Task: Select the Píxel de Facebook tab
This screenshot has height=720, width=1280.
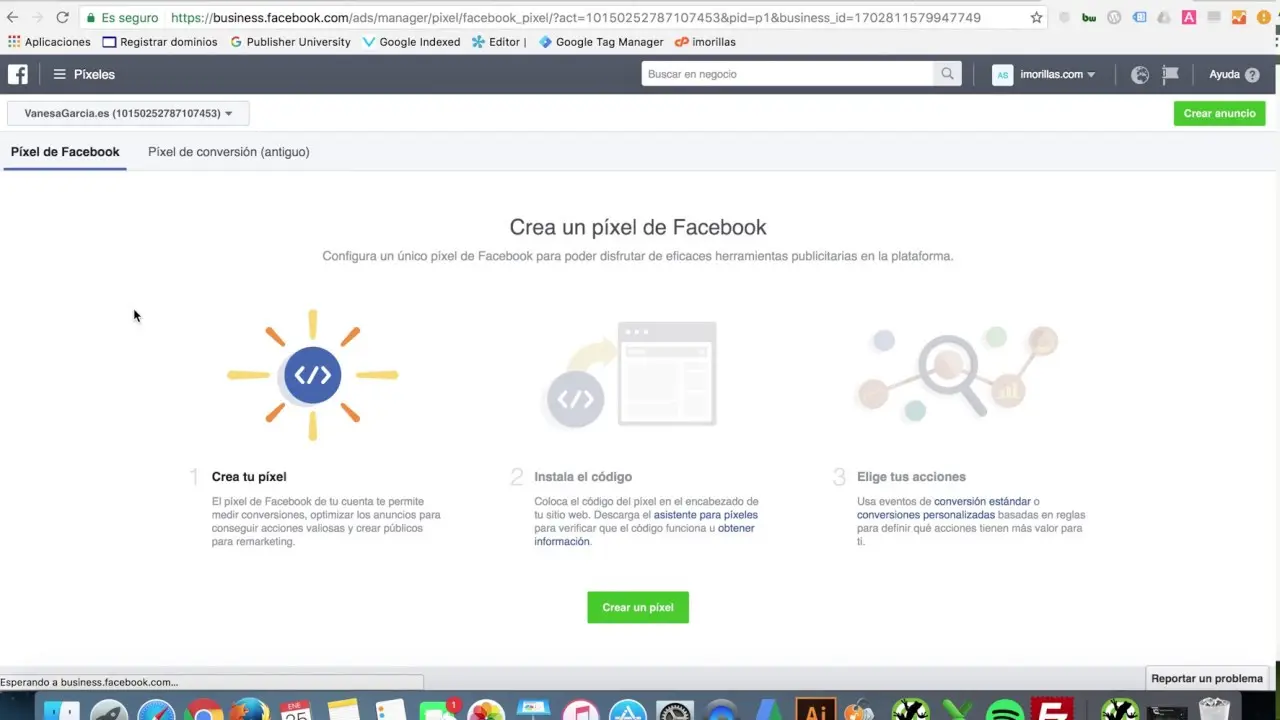Action: [65, 152]
